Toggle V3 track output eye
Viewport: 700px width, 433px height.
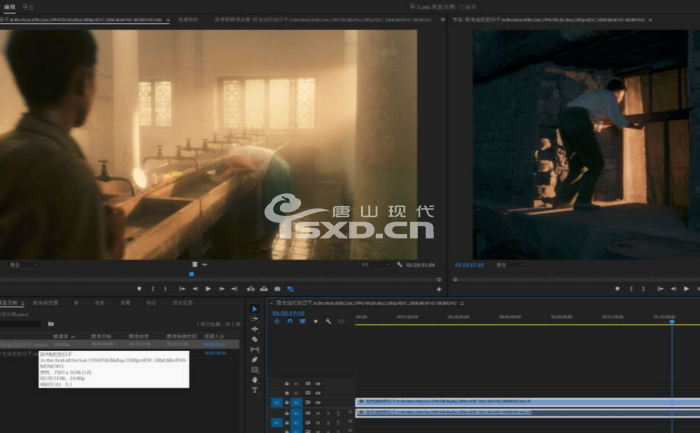[x=318, y=384]
